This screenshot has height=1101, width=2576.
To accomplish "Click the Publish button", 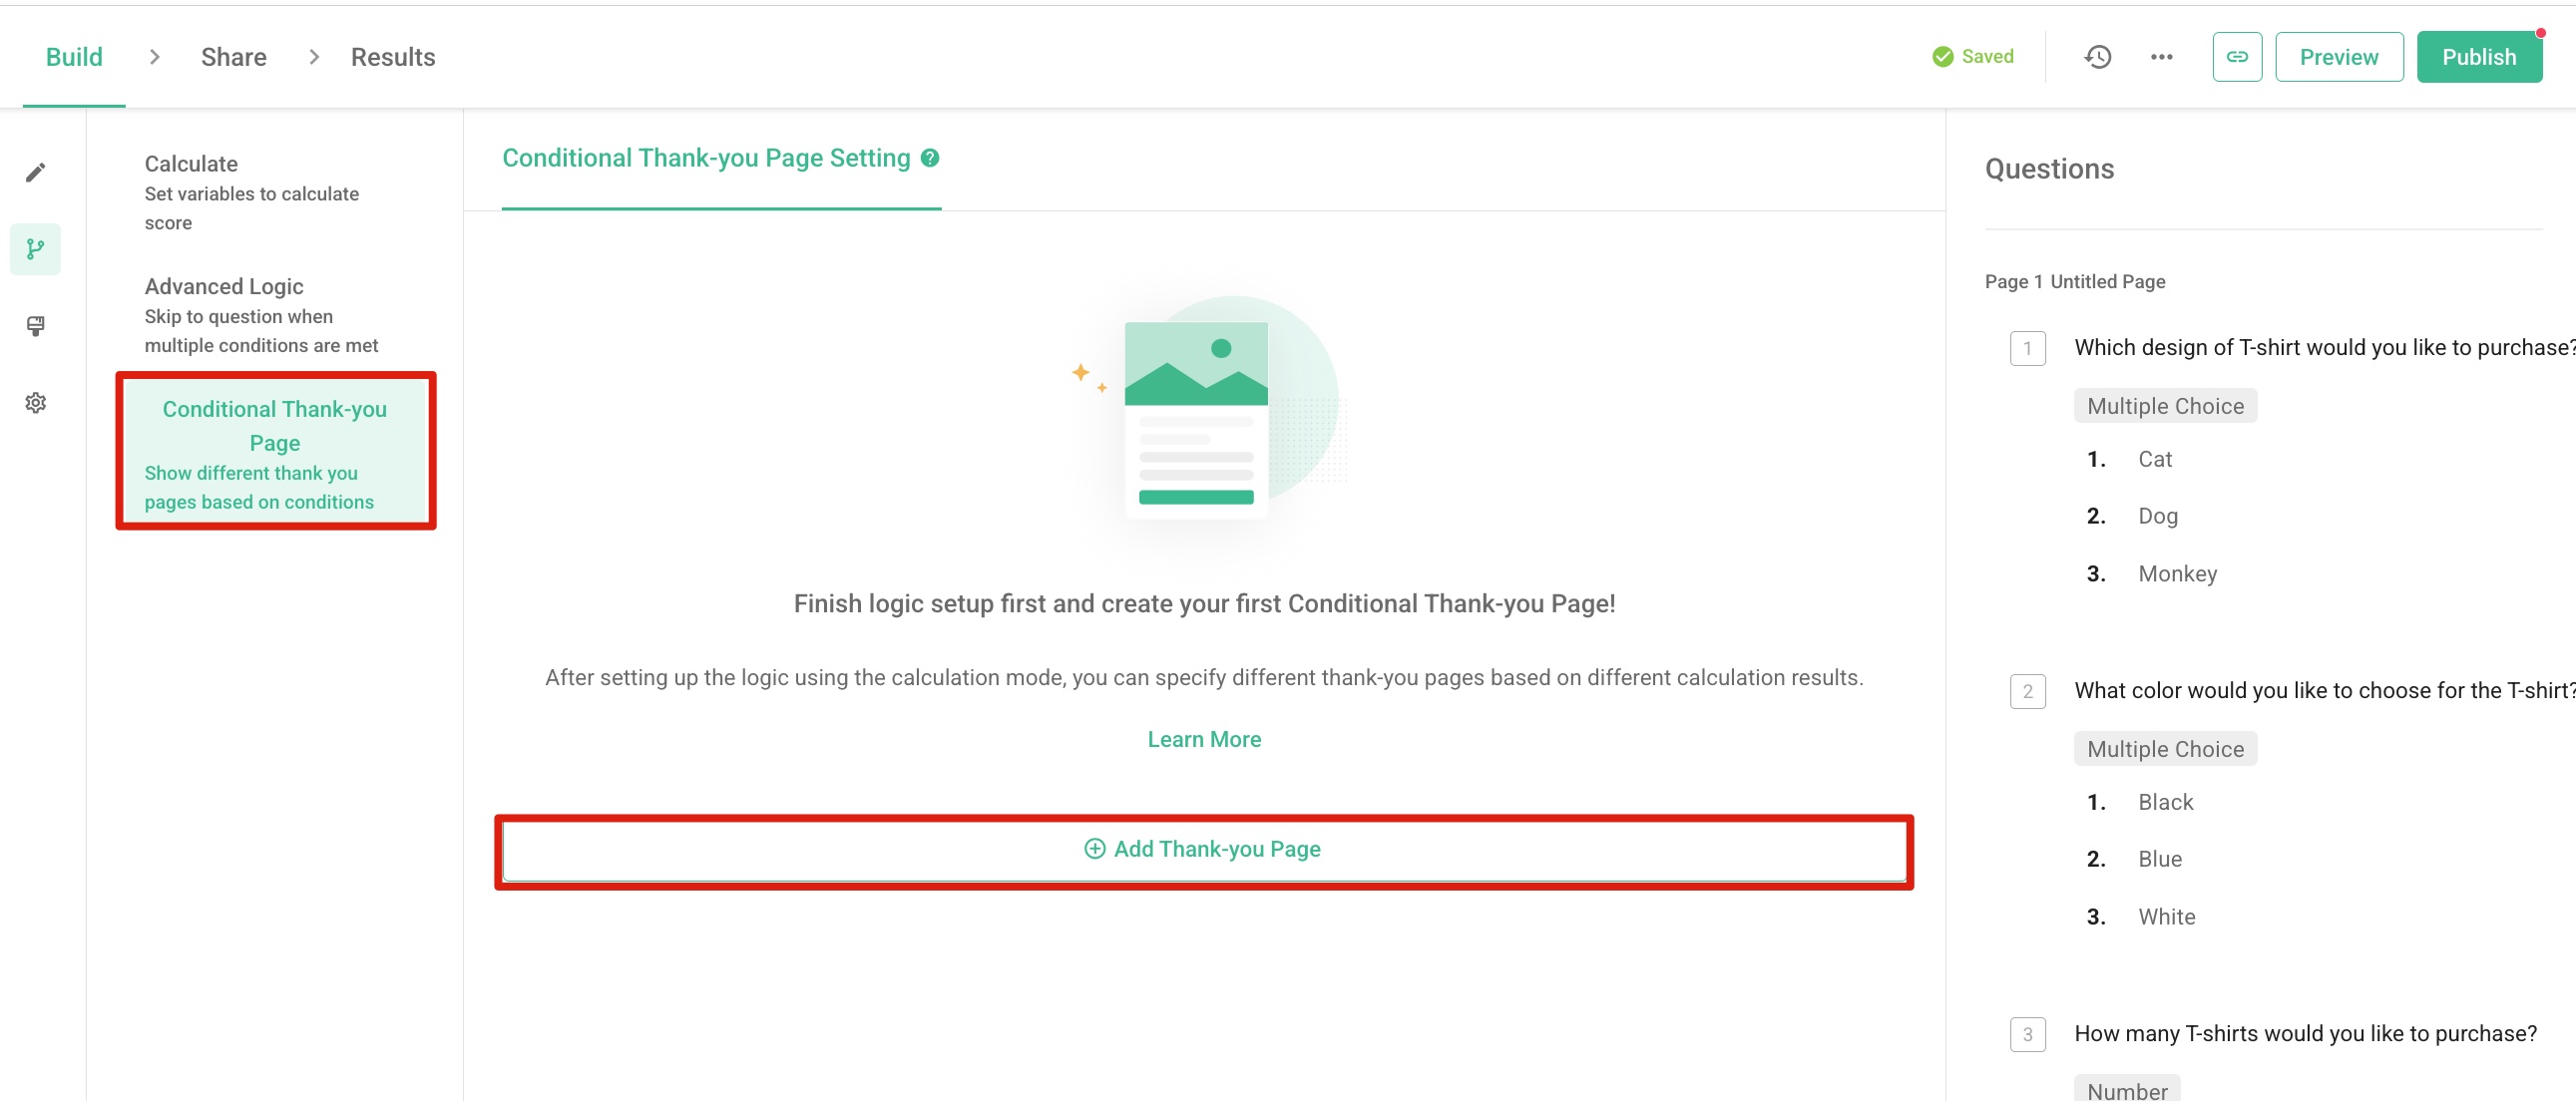I will (2479, 57).
